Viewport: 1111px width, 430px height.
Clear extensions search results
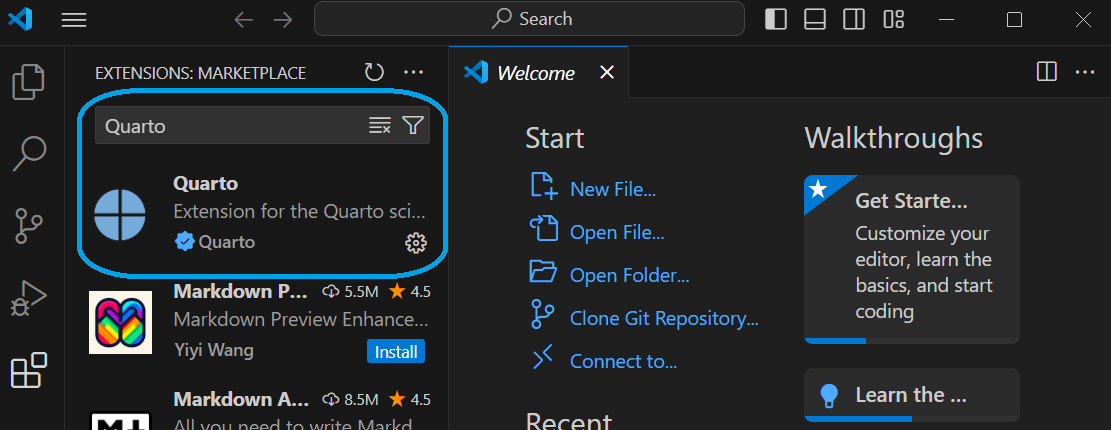380,126
